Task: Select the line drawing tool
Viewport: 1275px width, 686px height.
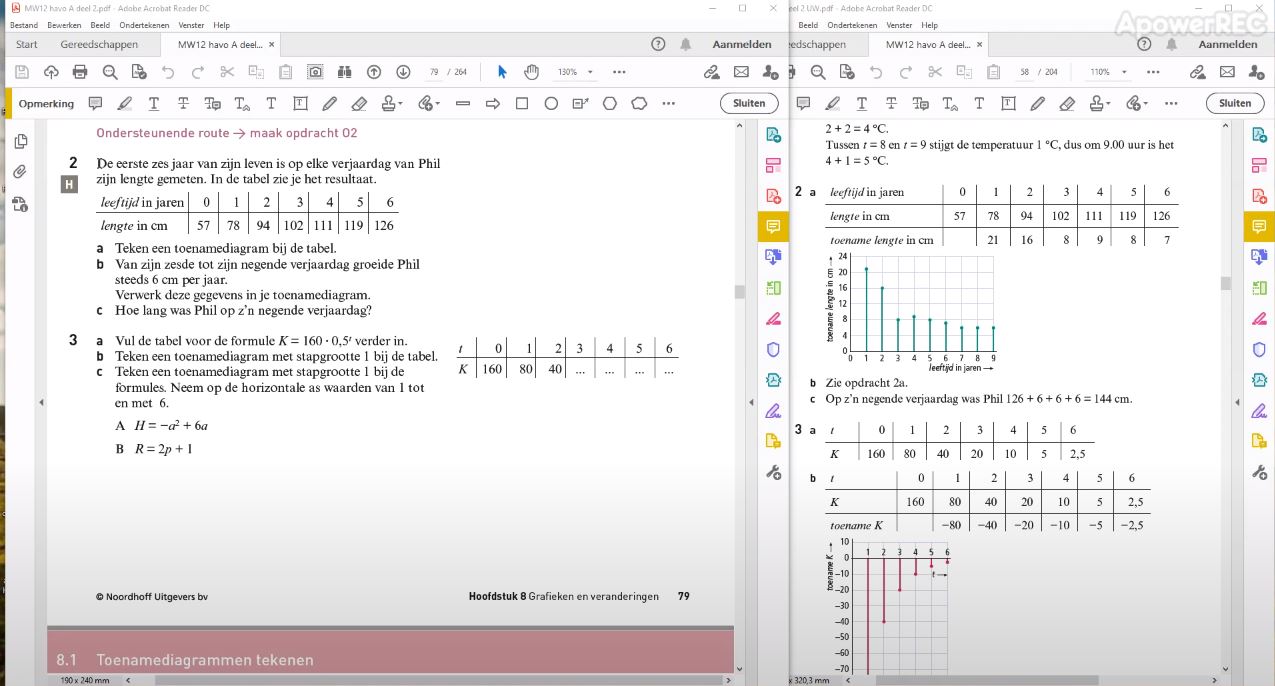Action: 463,103
